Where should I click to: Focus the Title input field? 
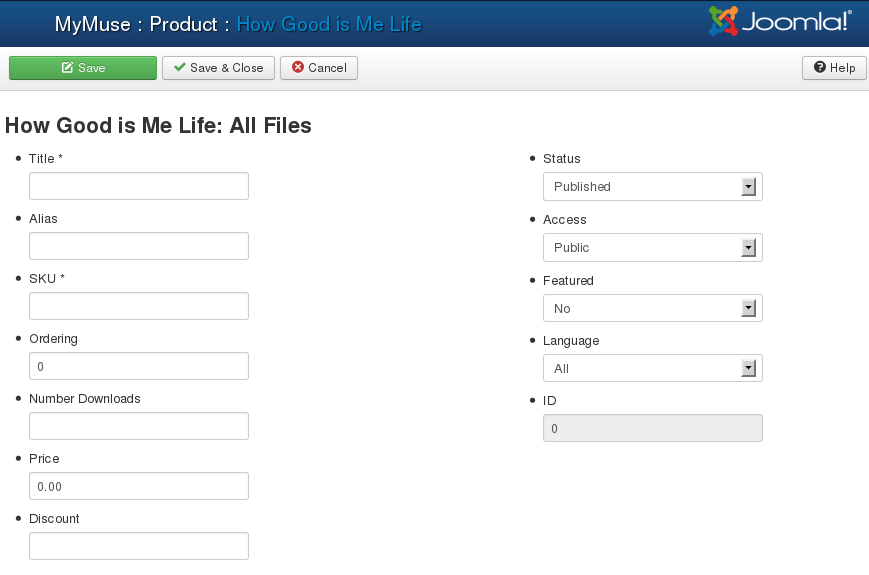pos(139,187)
